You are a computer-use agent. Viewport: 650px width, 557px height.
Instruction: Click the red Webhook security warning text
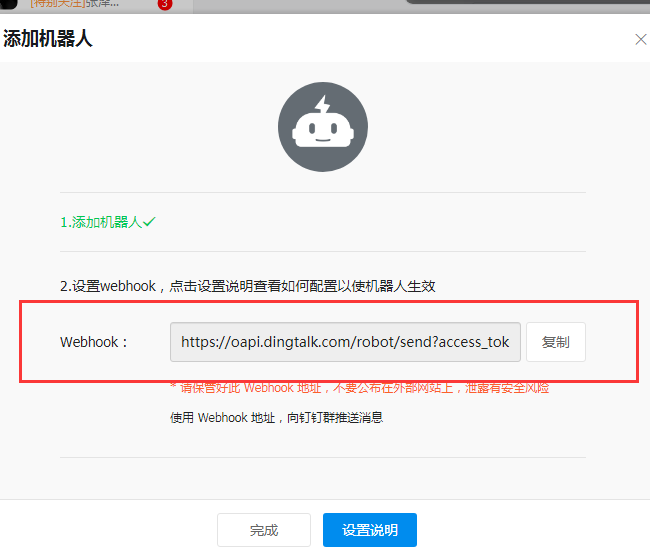coord(360,388)
